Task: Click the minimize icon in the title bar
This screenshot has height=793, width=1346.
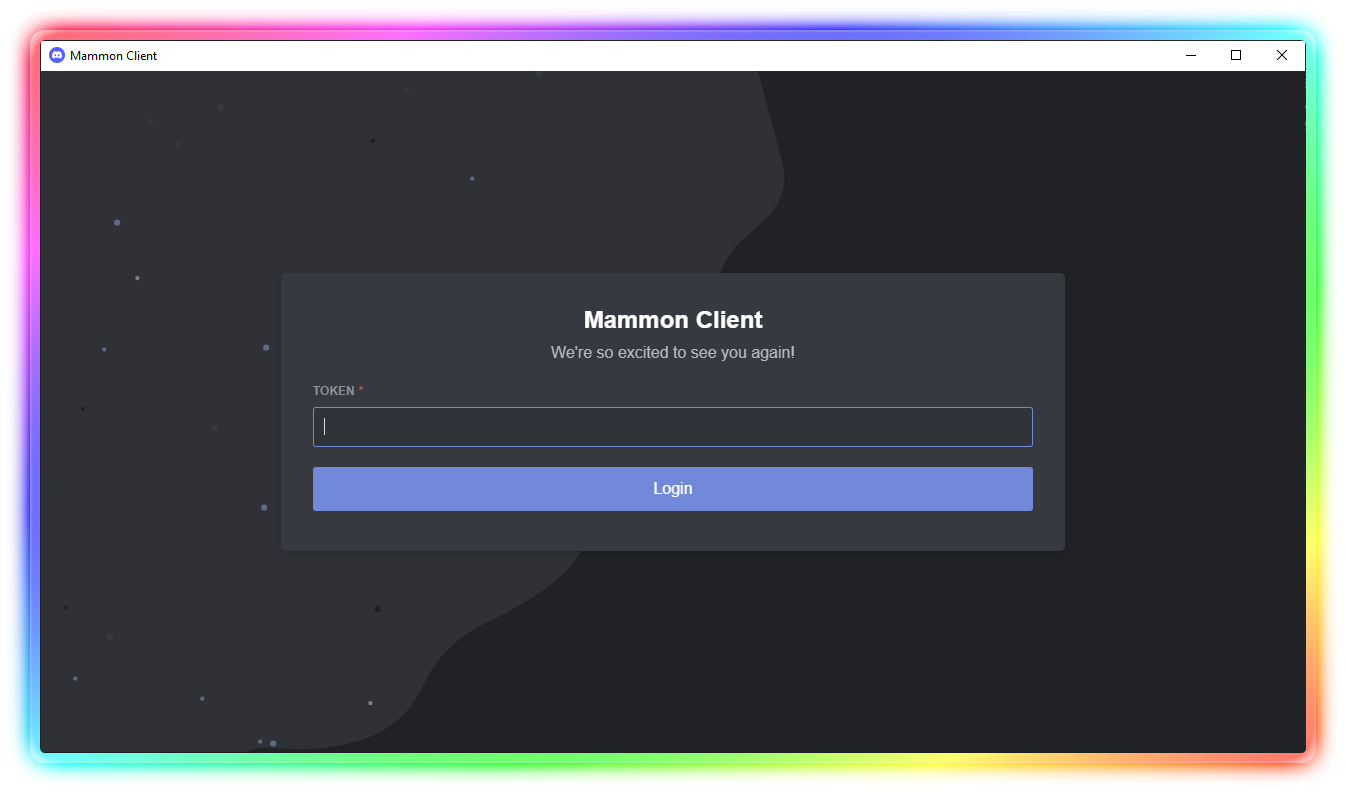Action: pyautogui.click(x=1190, y=55)
